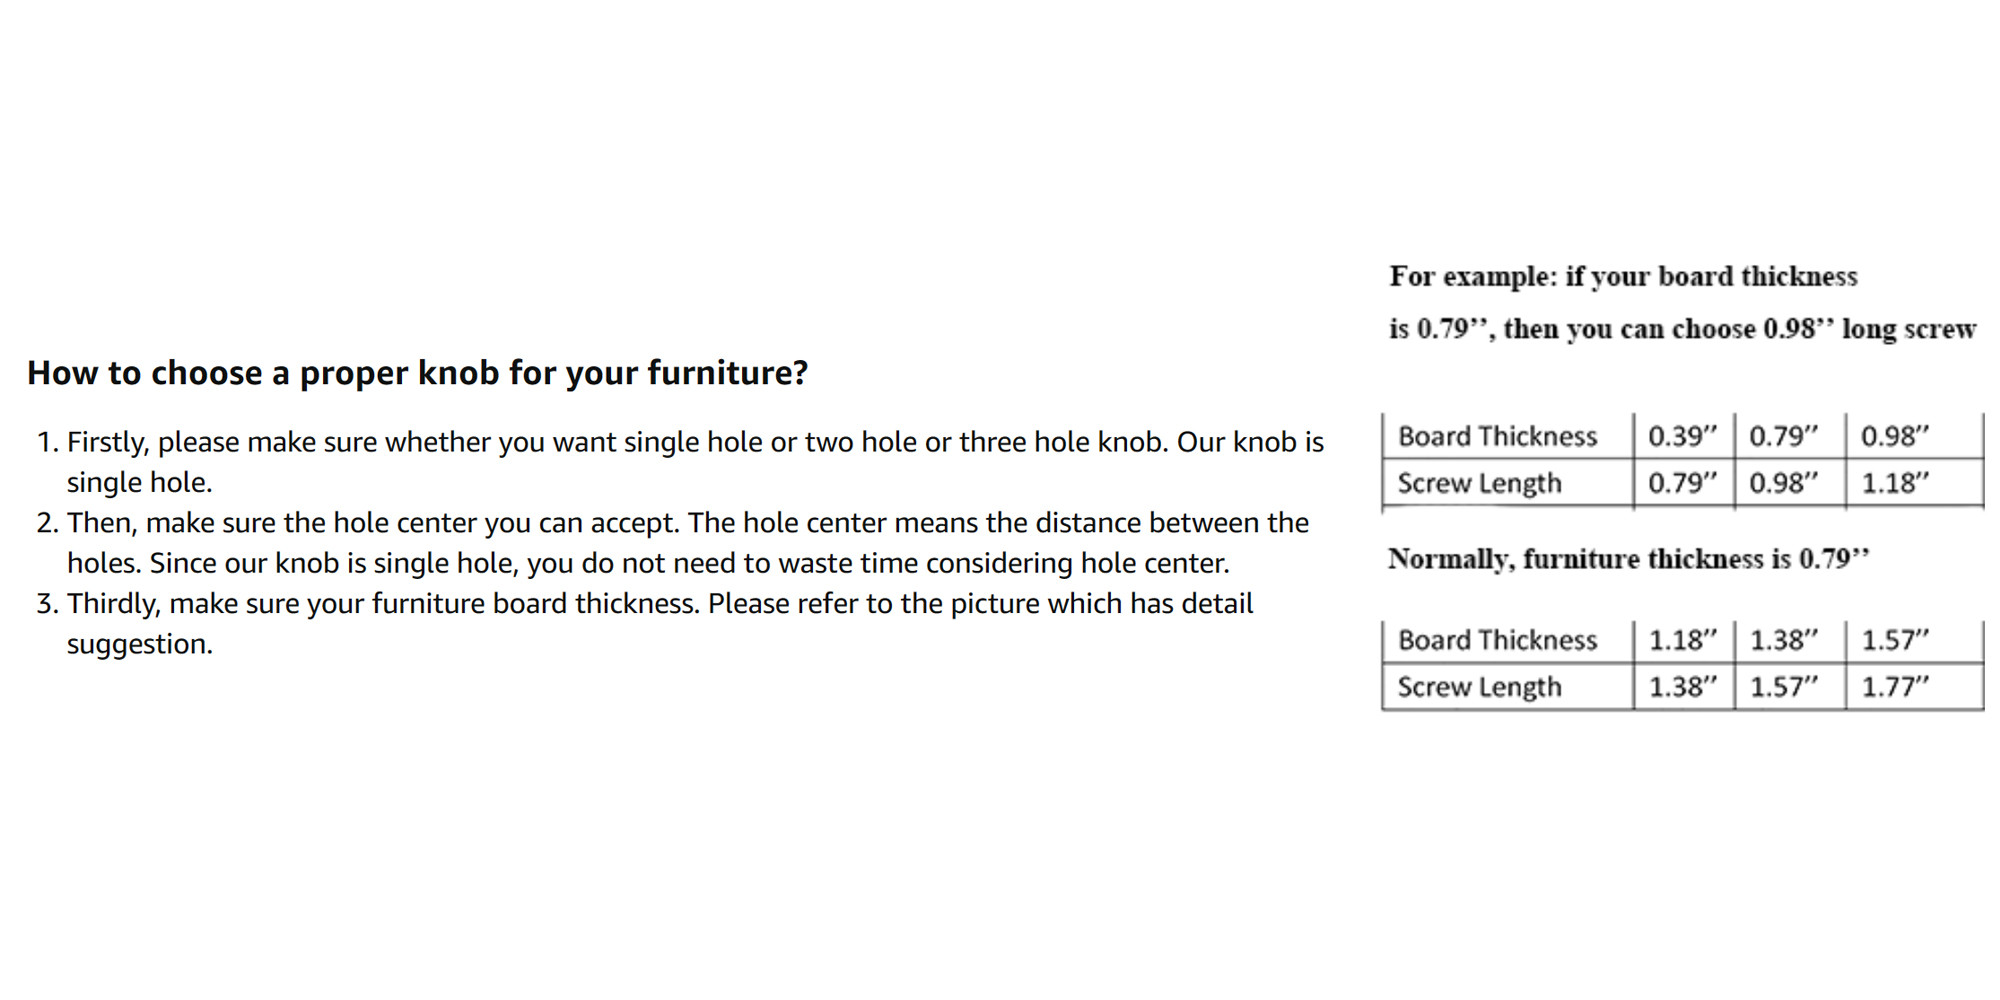The width and height of the screenshot is (2000, 1000).
Task: Select the Board Thickness label in the upper table
Action: [x=1497, y=437]
